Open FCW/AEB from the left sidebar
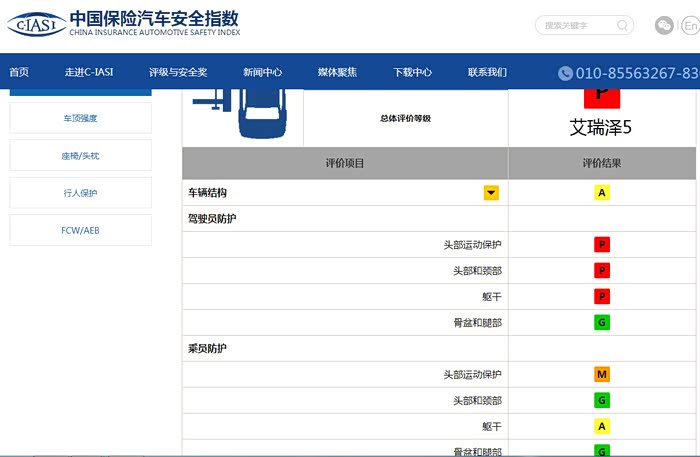 [x=80, y=230]
